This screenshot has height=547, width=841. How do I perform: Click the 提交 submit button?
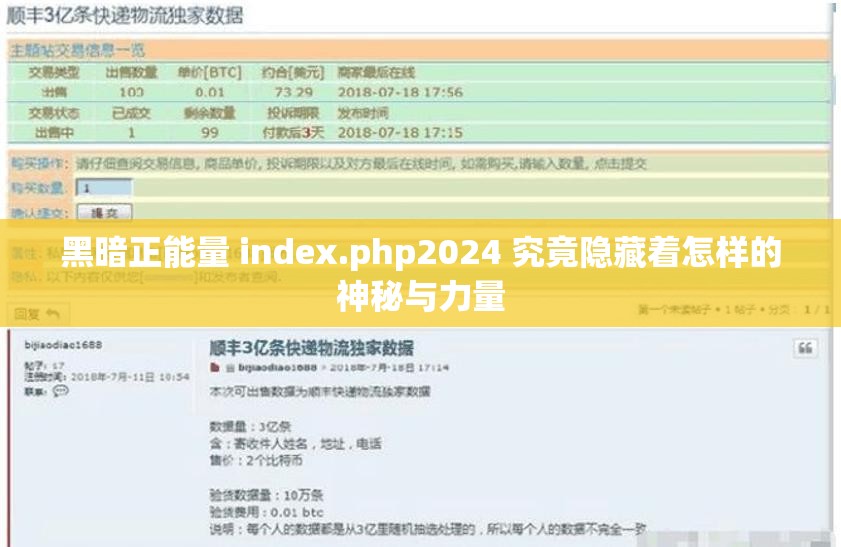tap(104, 213)
